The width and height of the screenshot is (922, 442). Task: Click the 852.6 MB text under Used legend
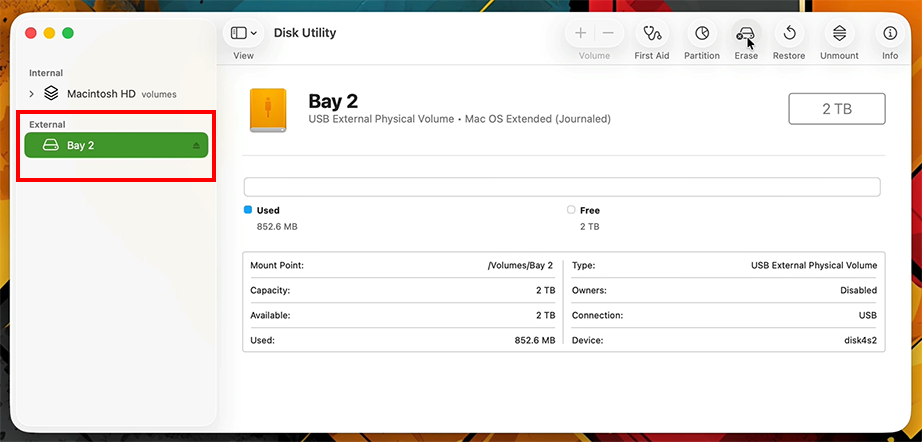click(277, 226)
